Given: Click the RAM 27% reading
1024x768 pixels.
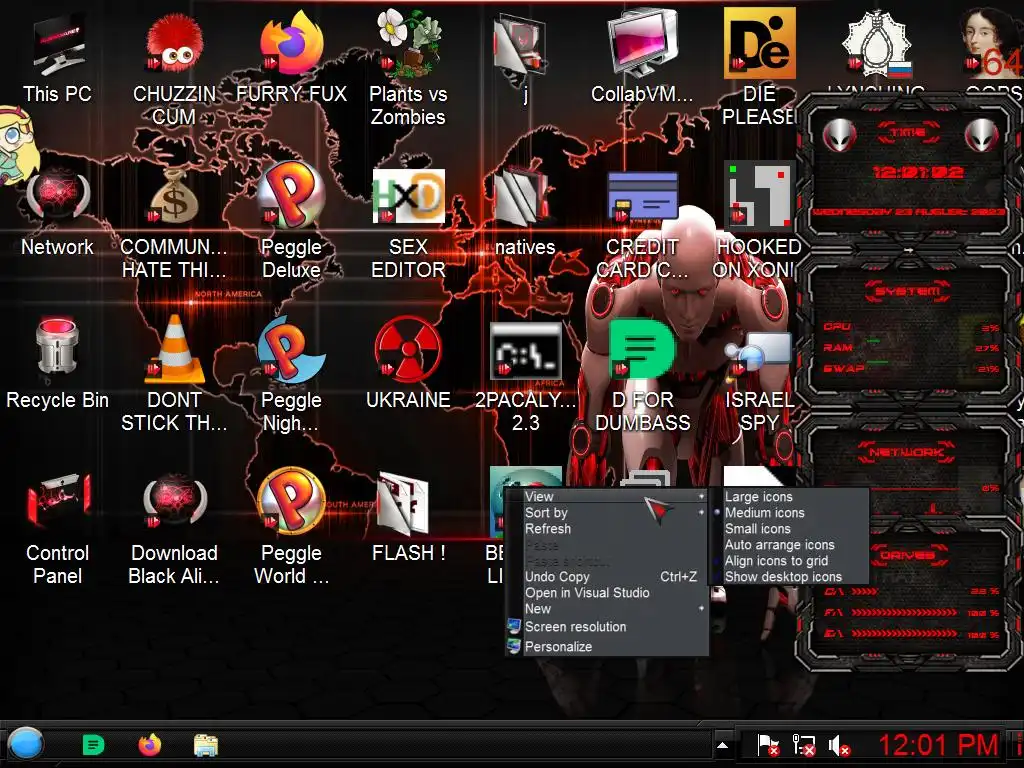Looking at the screenshot, I should point(987,348).
